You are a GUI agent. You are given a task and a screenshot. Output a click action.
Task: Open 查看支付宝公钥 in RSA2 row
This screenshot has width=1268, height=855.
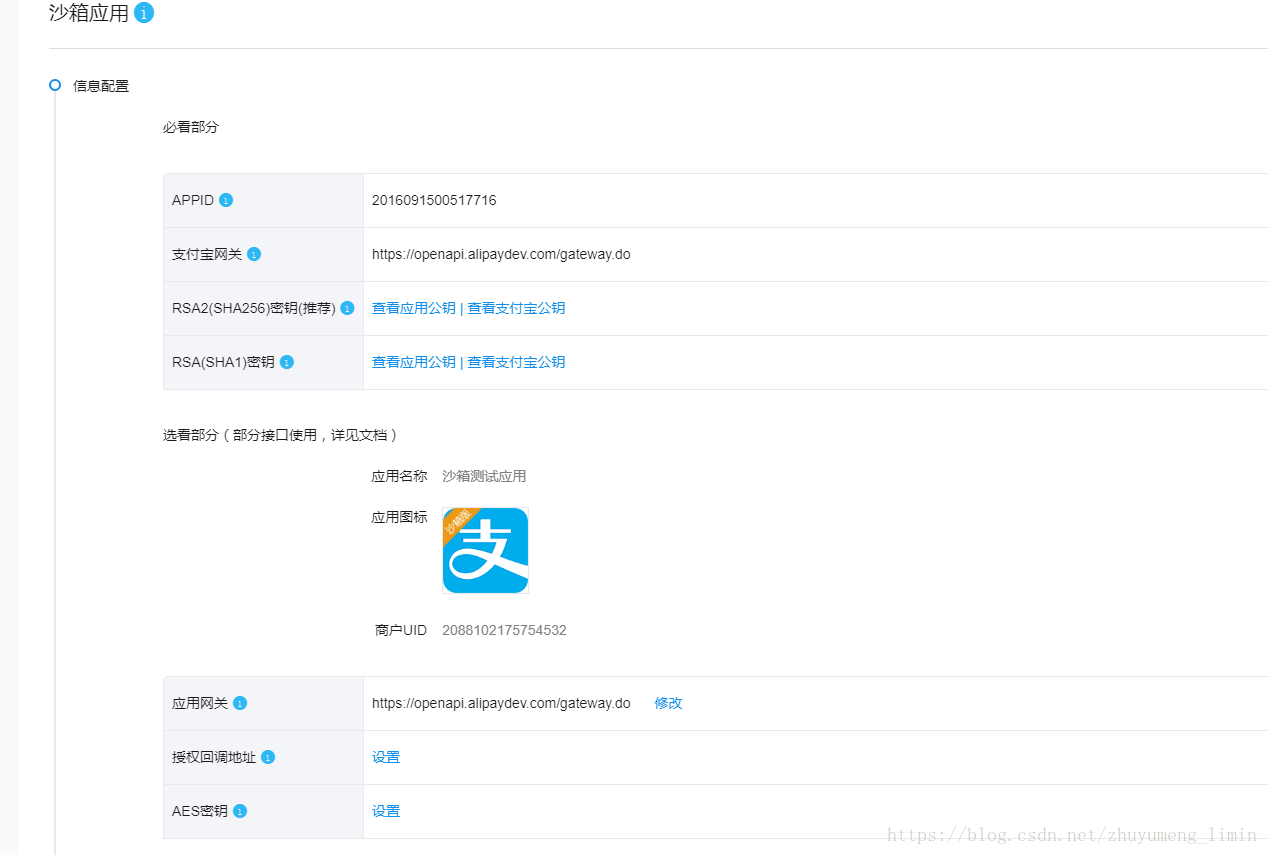coord(516,308)
